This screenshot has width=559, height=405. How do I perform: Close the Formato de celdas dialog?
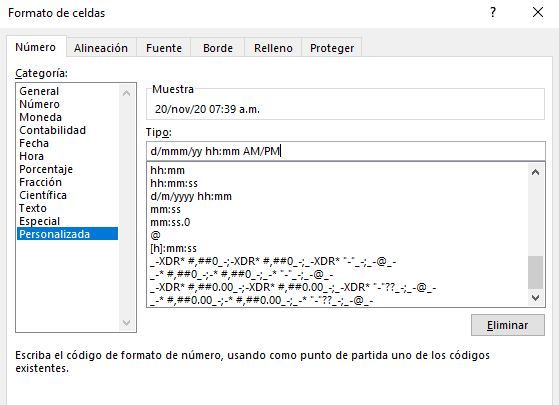tap(538, 12)
